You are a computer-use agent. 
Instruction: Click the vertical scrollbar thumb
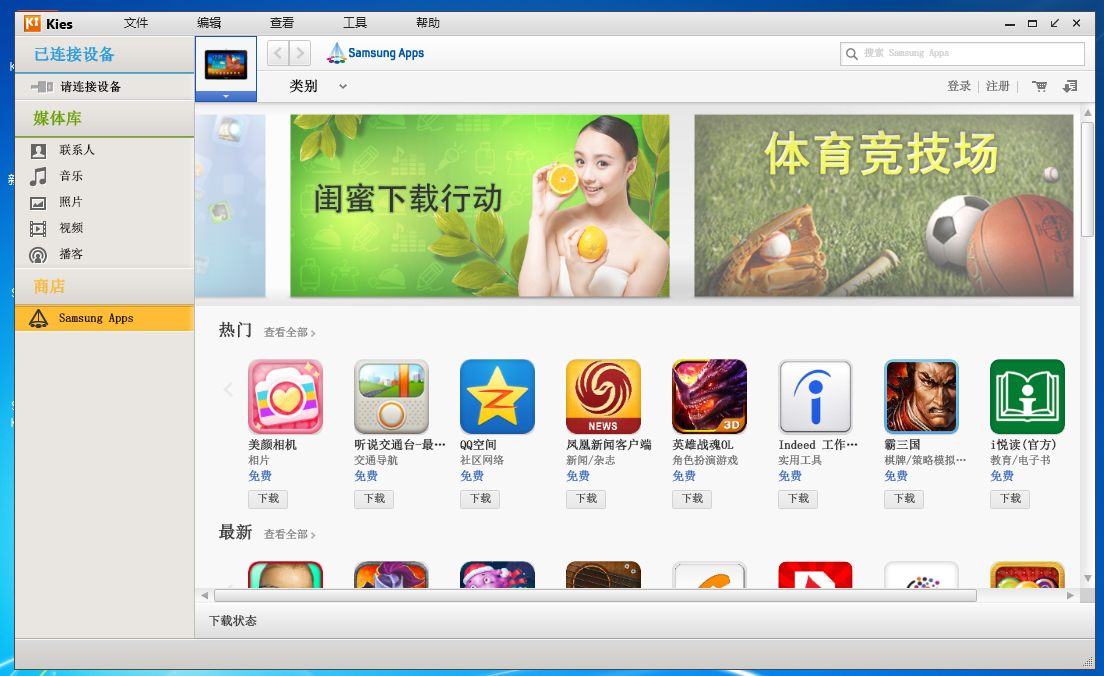click(x=1088, y=180)
